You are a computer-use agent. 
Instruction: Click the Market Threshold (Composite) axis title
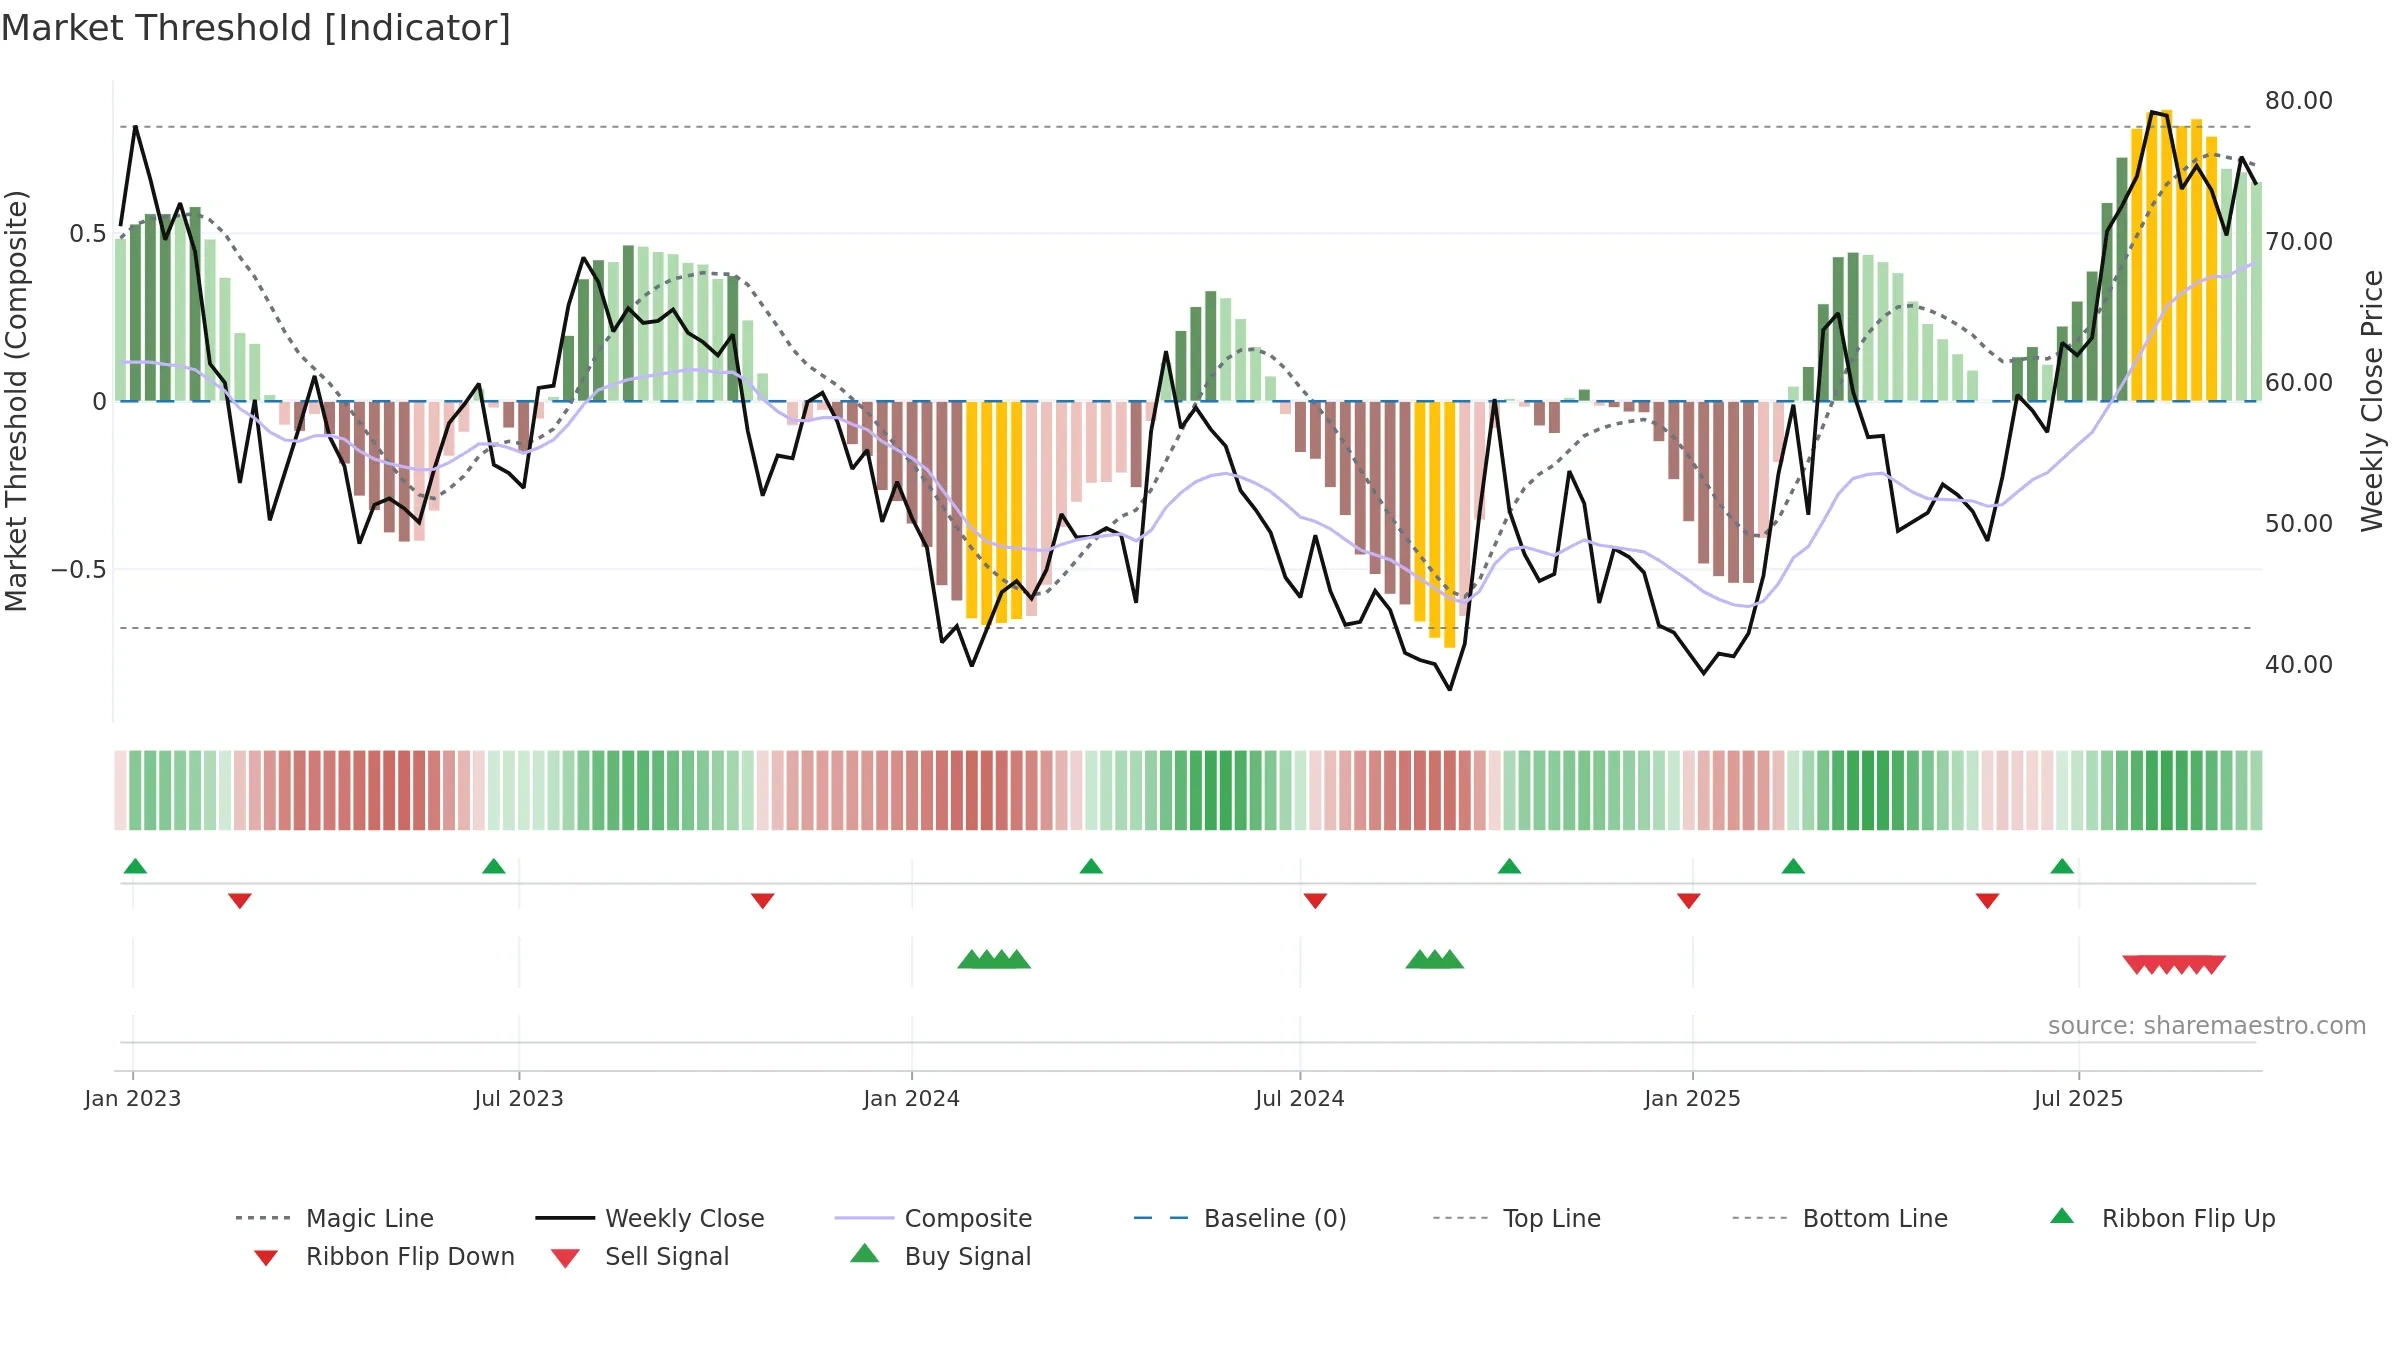point(16,401)
